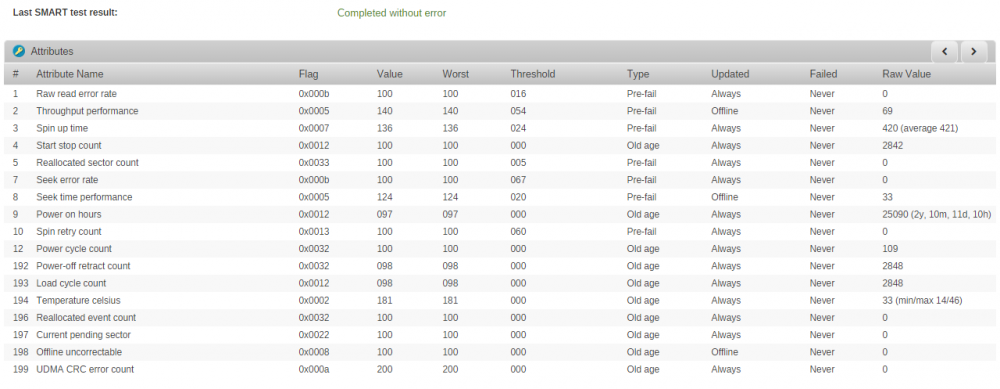
Task: Click value 181 in Temperature celsius Value column
Action: click(x=385, y=300)
